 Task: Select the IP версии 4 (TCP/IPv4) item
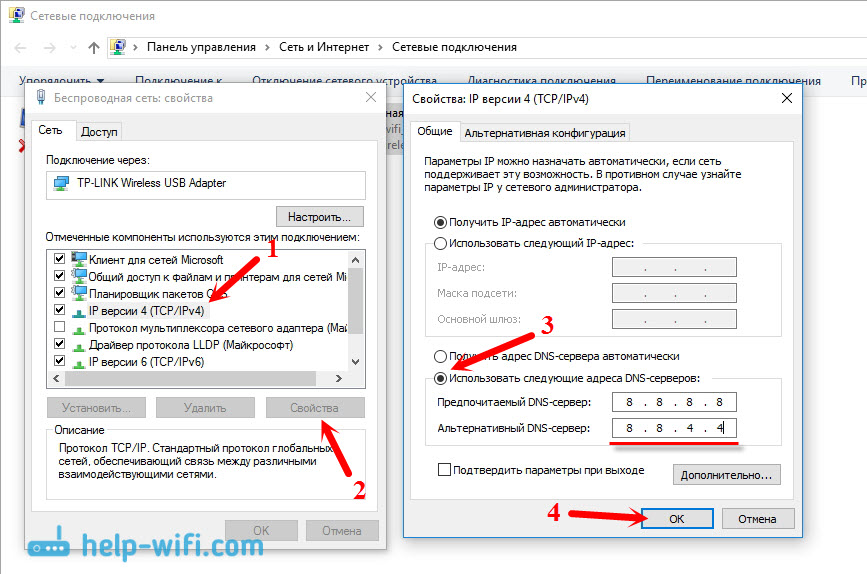pyautogui.click(x=147, y=311)
